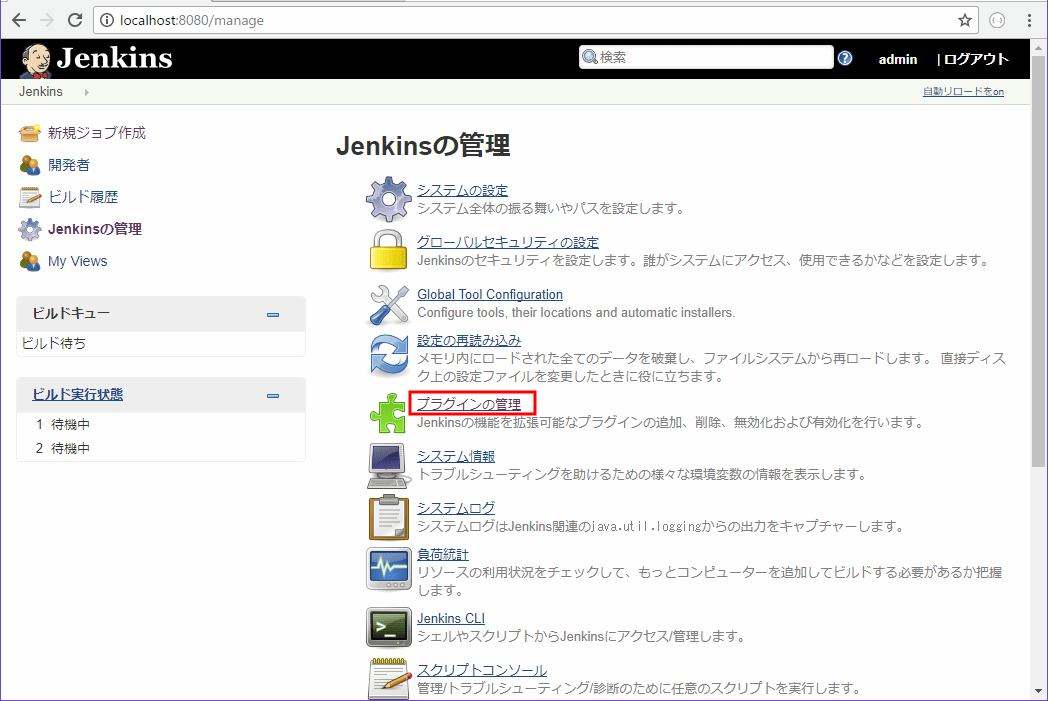Select the Jenkins CLI terminal icon
The image size is (1048, 701).
click(x=388, y=626)
